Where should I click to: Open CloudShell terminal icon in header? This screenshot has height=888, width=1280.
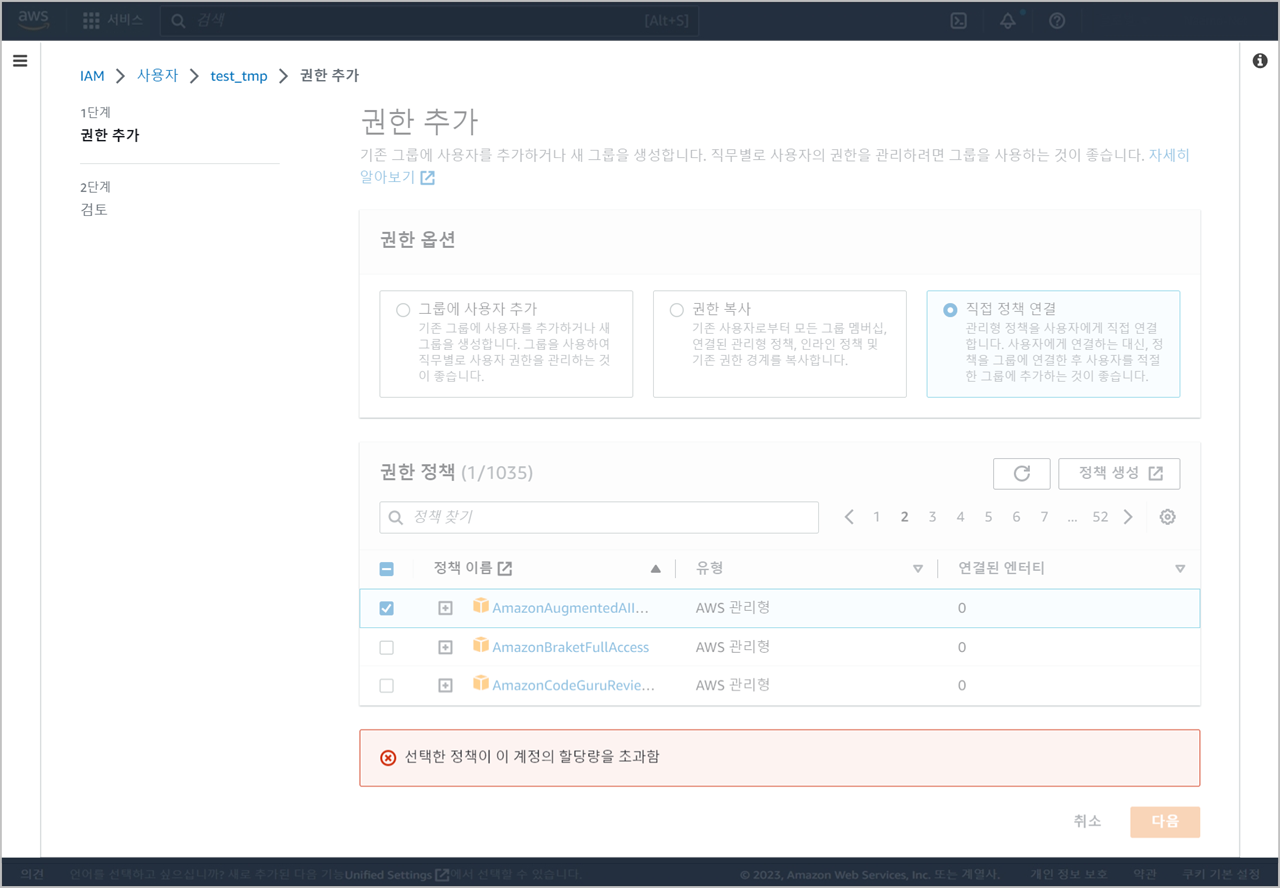pos(958,21)
